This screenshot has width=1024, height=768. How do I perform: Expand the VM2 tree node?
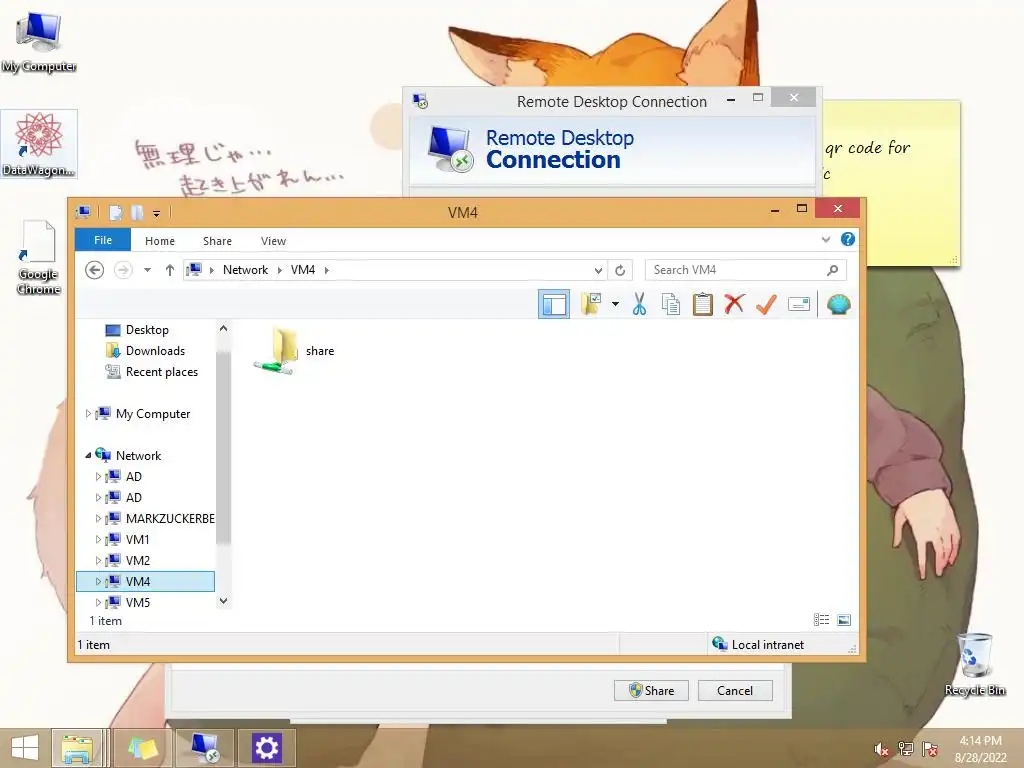pyautogui.click(x=99, y=560)
